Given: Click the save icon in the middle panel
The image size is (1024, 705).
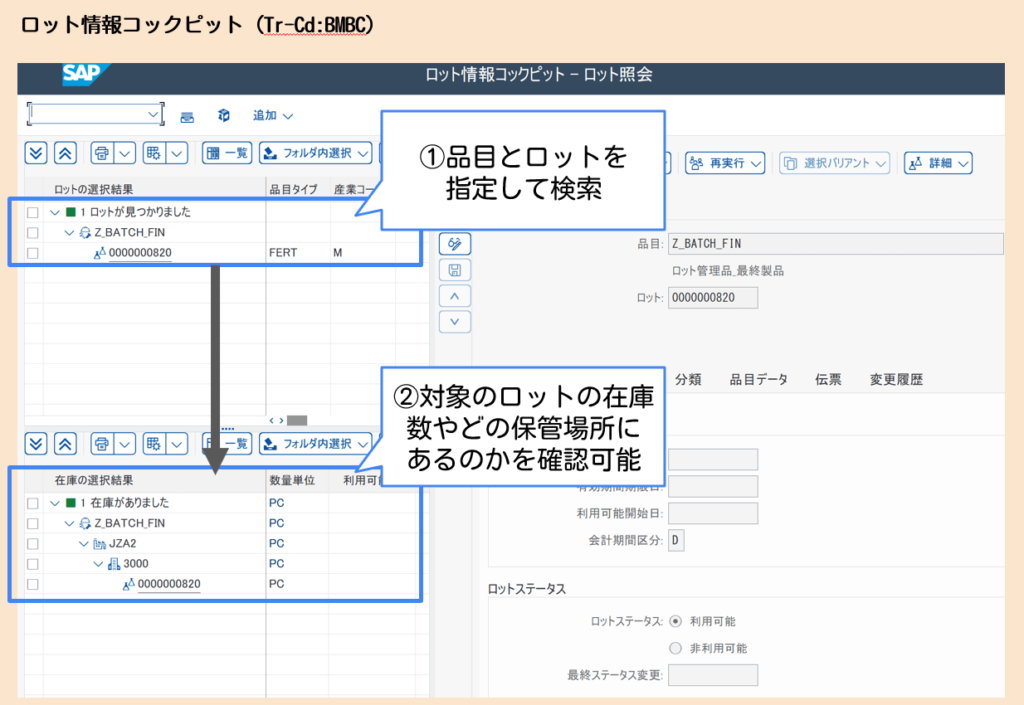Looking at the screenshot, I should (455, 270).
